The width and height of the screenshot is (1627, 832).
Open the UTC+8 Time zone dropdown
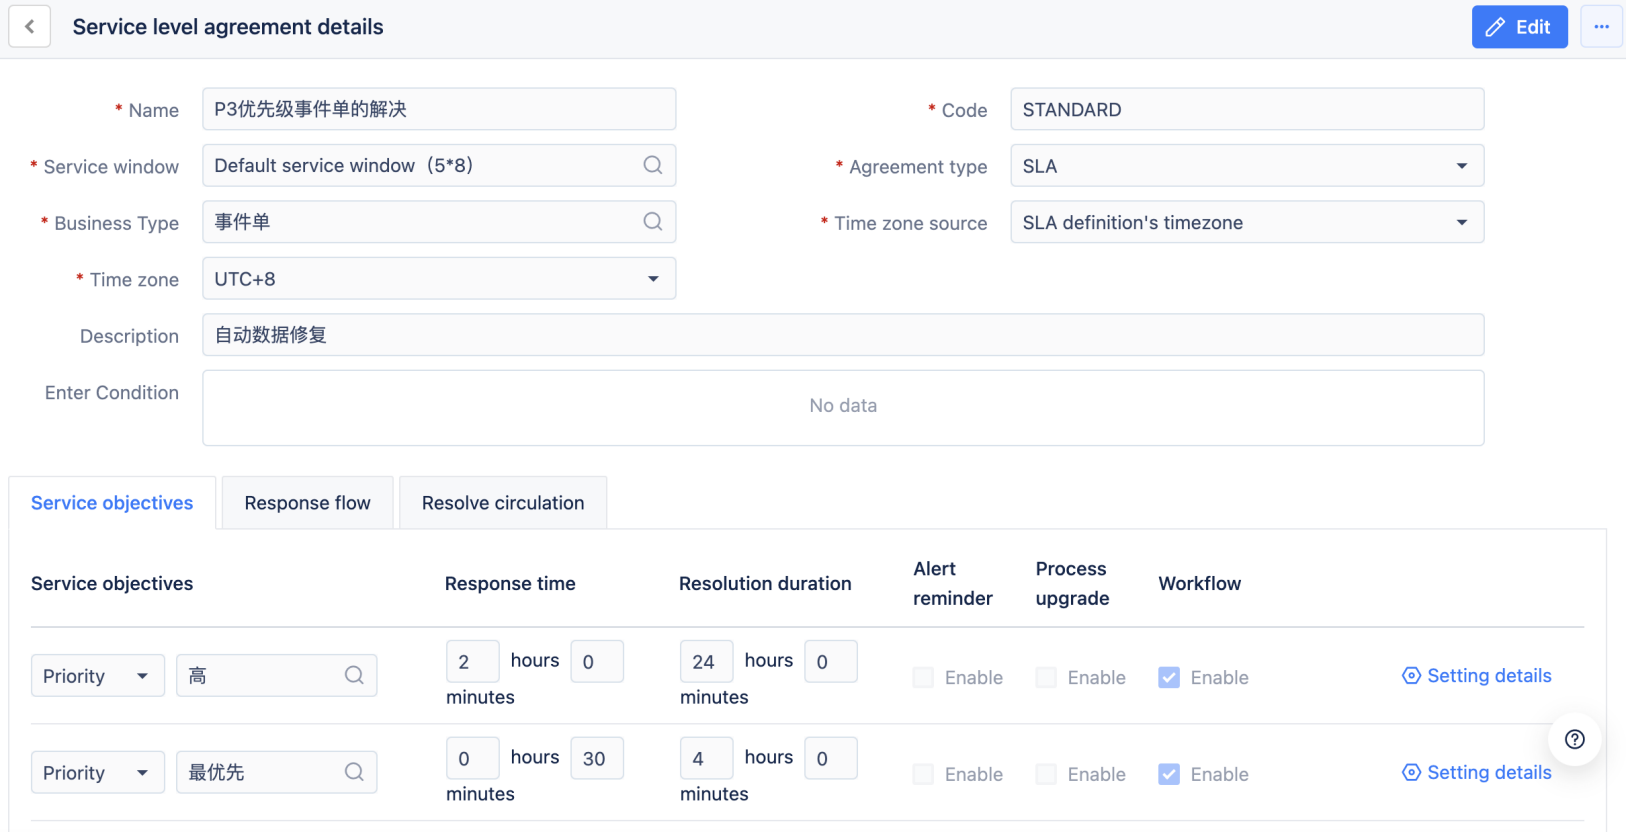click(652, 279)
